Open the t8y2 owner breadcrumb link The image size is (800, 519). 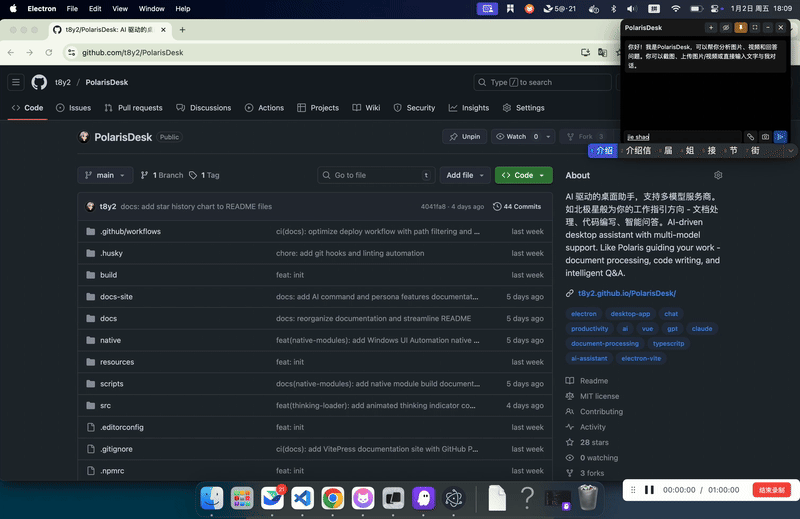coord(63,82)
